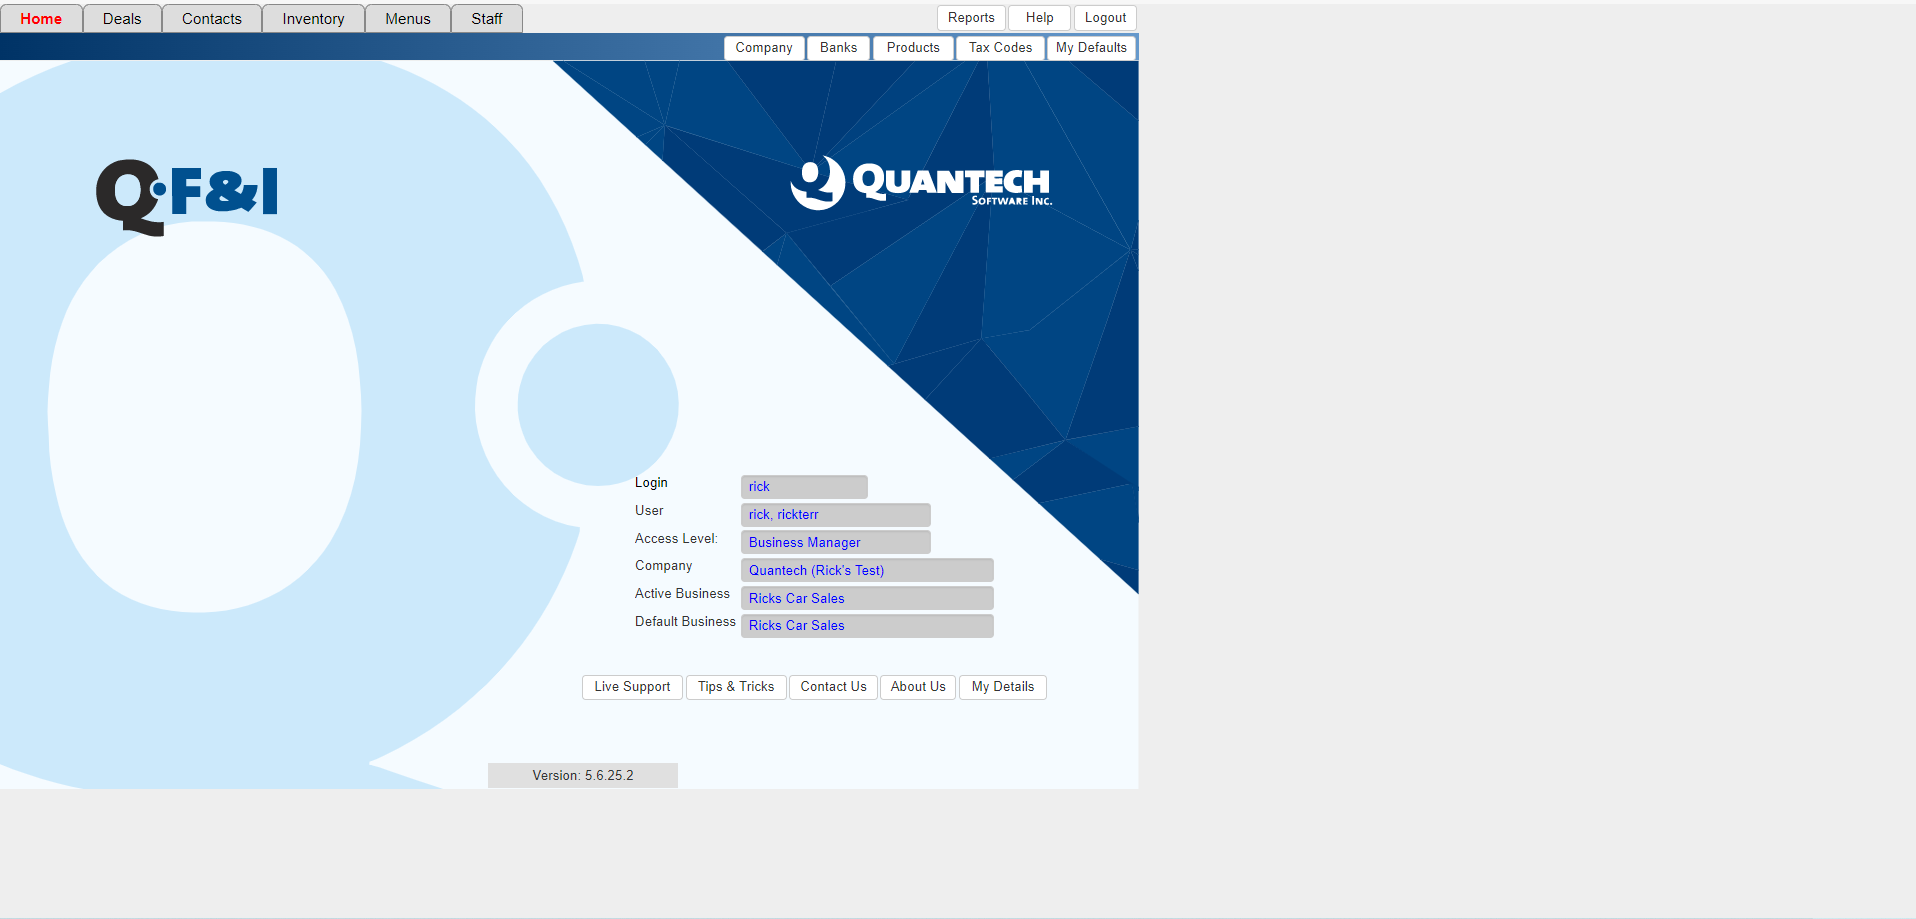The image size is (1916, 919).
Task: Open the Reports section
Action: click(x=970, y=17)
